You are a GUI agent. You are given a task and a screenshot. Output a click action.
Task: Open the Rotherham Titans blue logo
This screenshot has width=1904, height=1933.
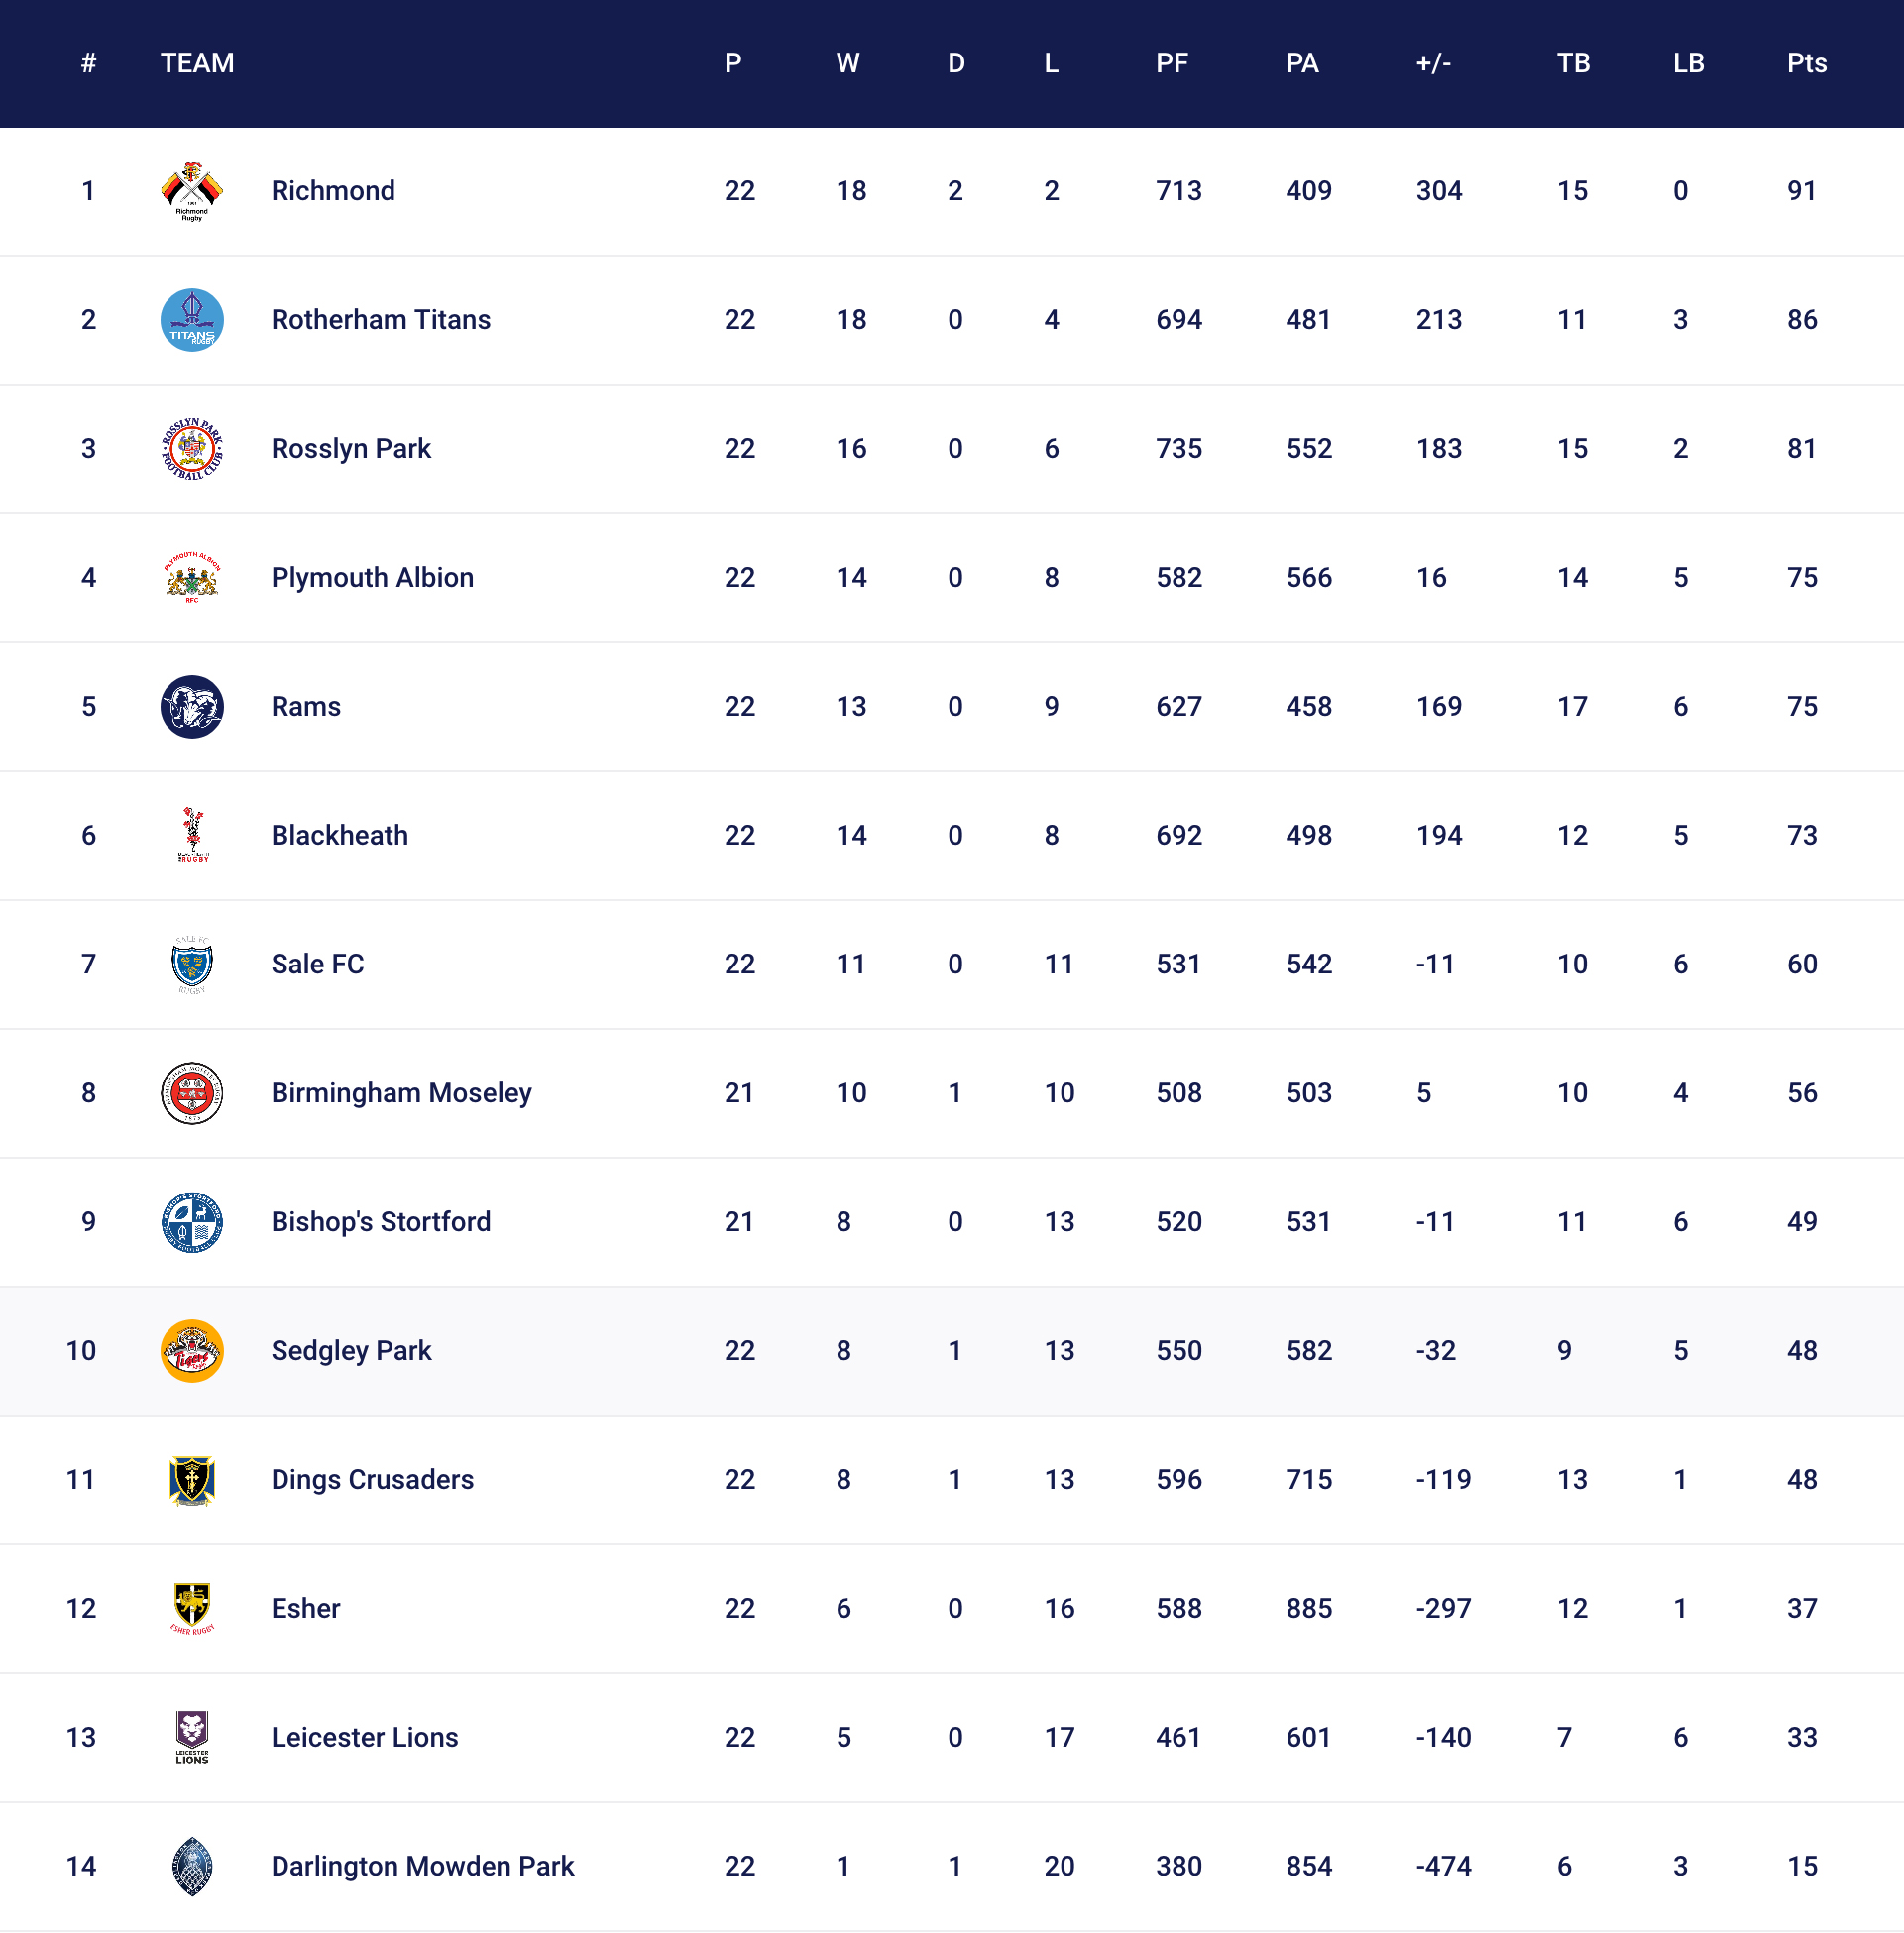click(191, 320)
